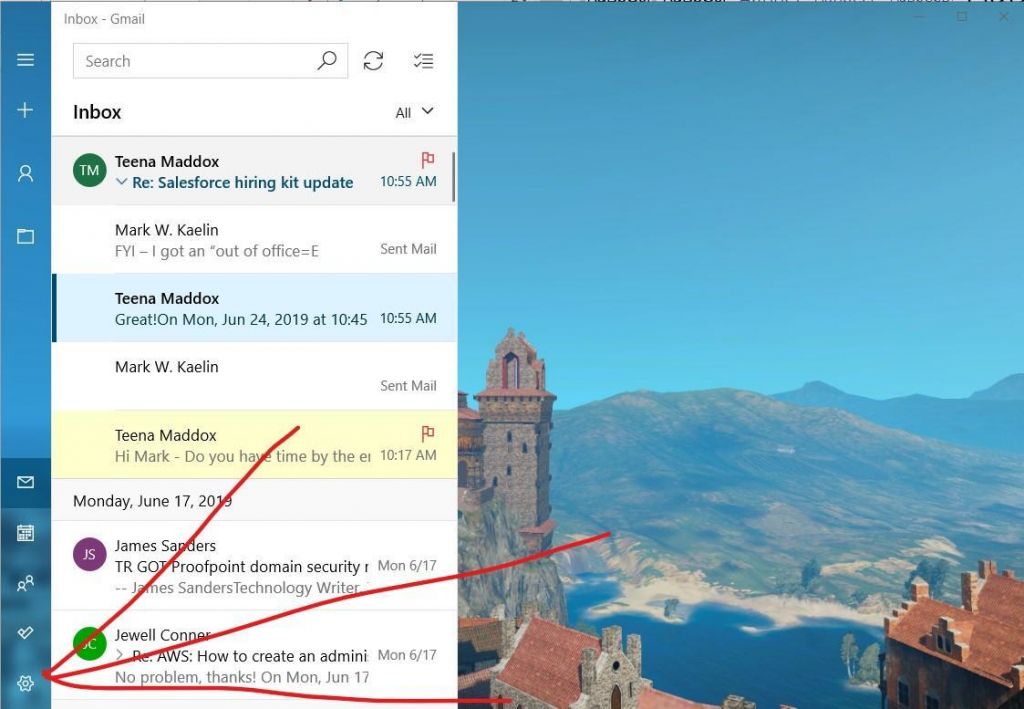Switch to the To Do view
Screen dimensions: 1024x709
click(25, 632)
